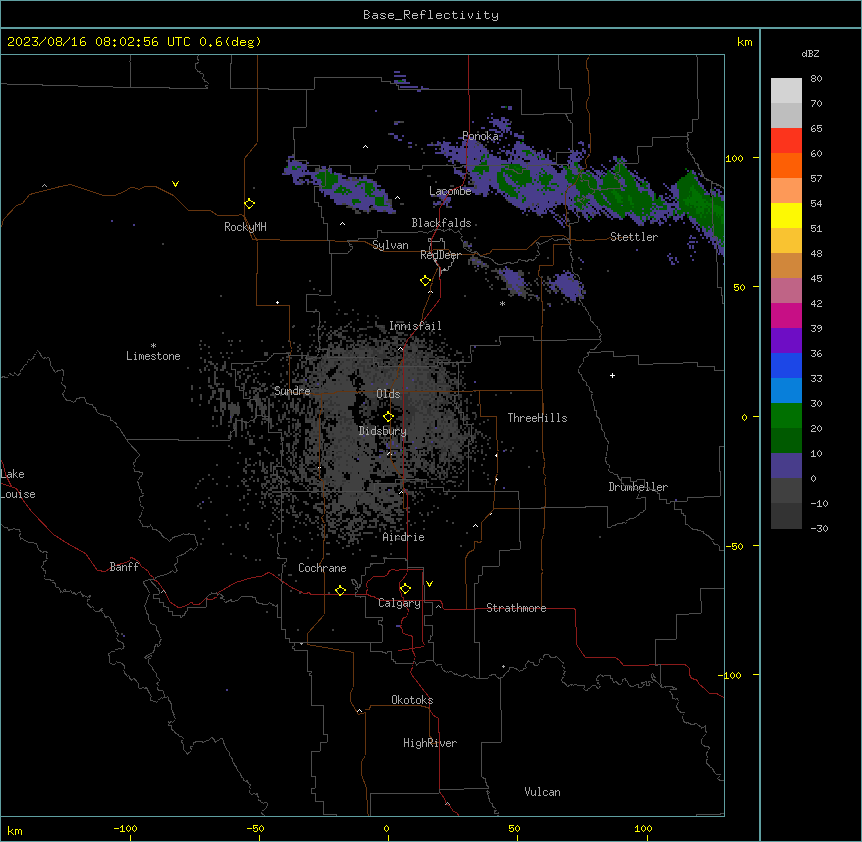Click the yellow diamond marker above Calgary label
Screen dimensions: 862x842
[x=405, y=589]
